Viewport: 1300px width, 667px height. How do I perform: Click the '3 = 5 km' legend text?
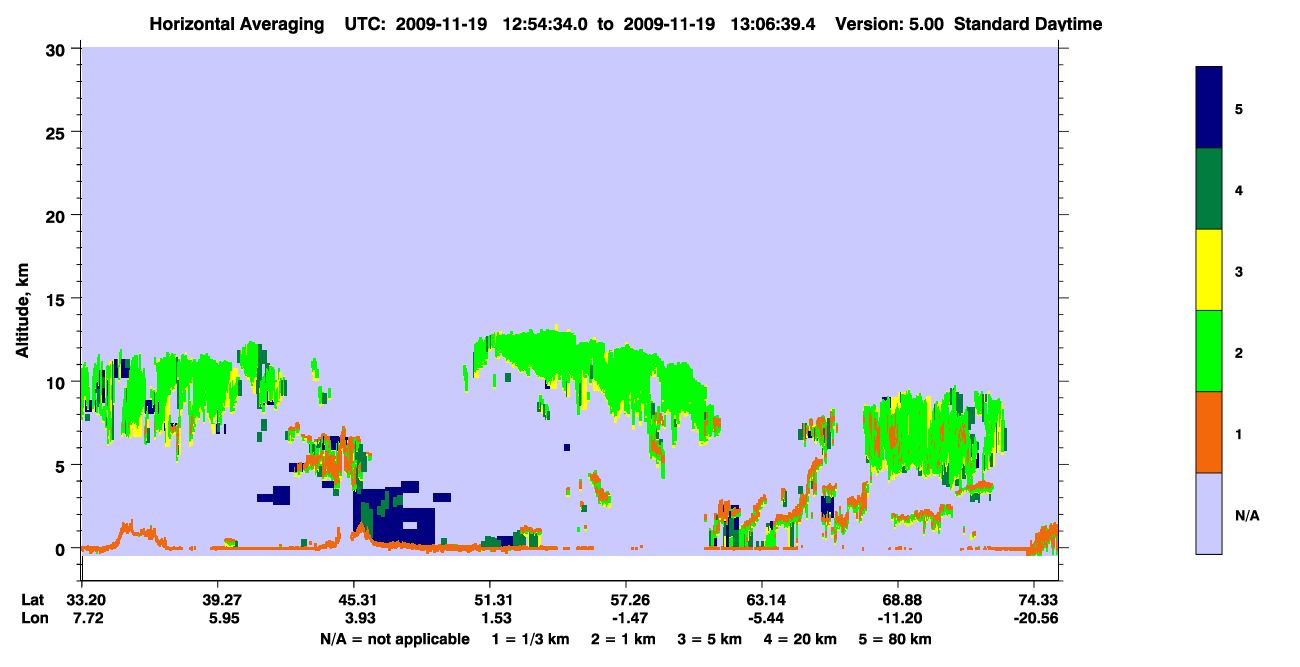click(710, 639)
